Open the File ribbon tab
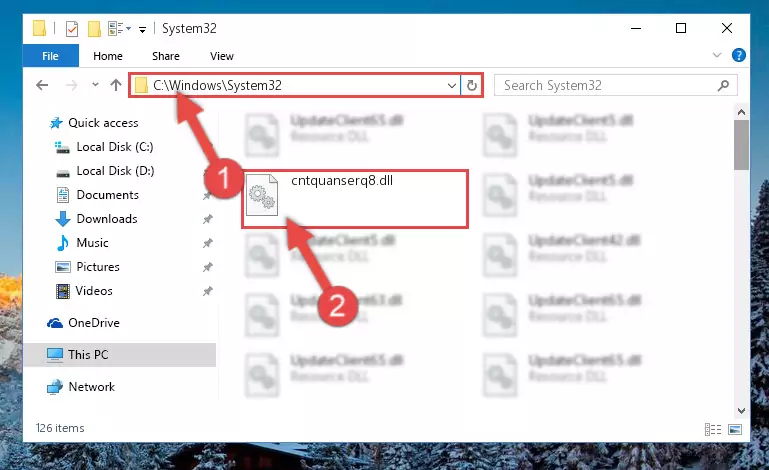The width and height of the screenshot is (769, 470). (51, 56)
